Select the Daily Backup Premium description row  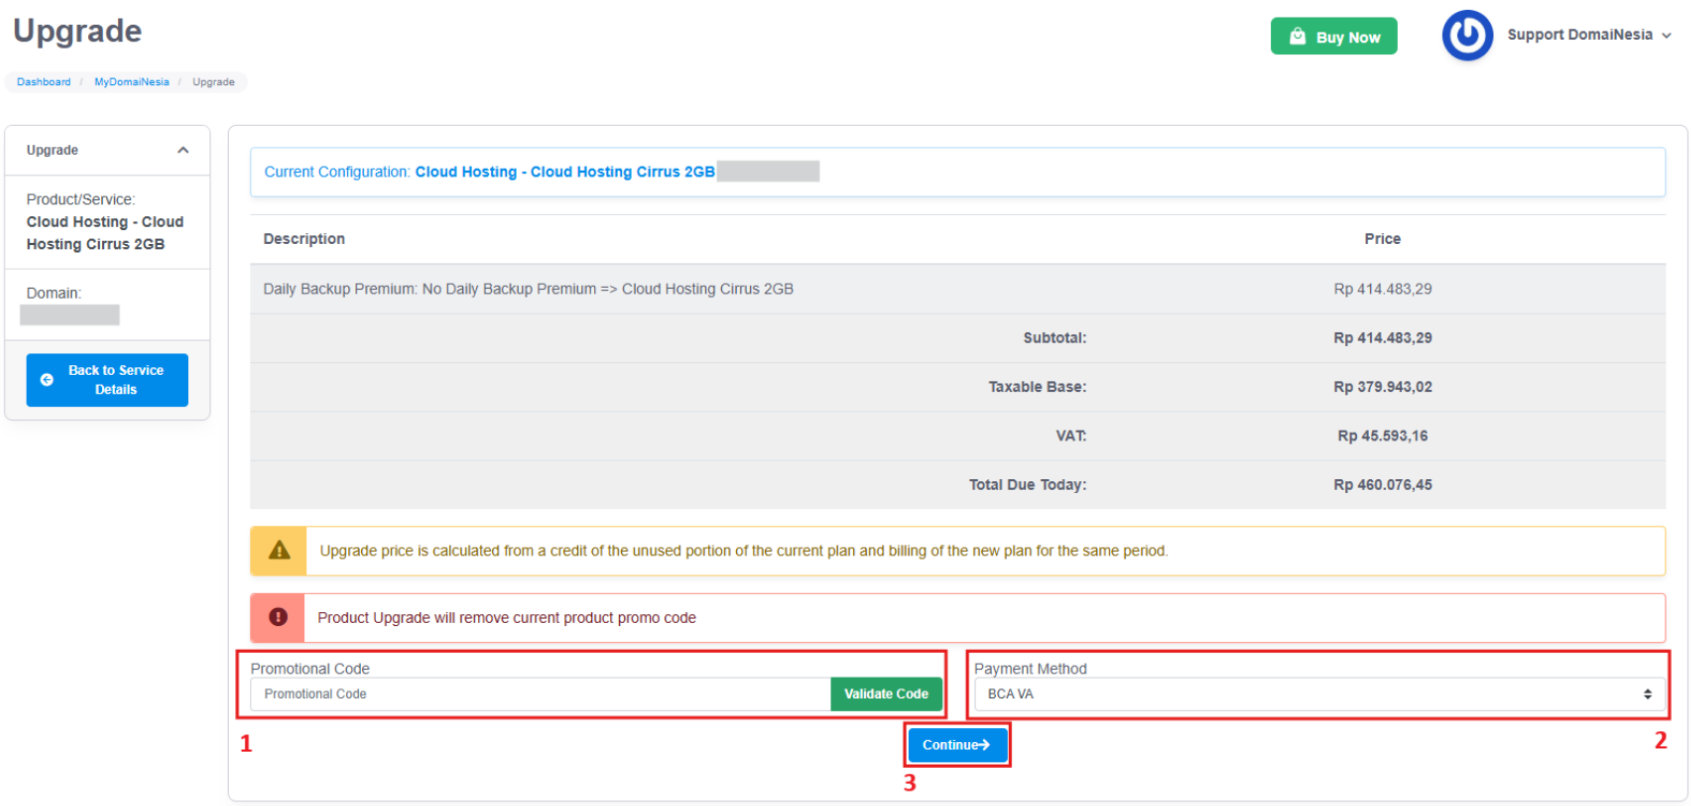click(958, 289)
